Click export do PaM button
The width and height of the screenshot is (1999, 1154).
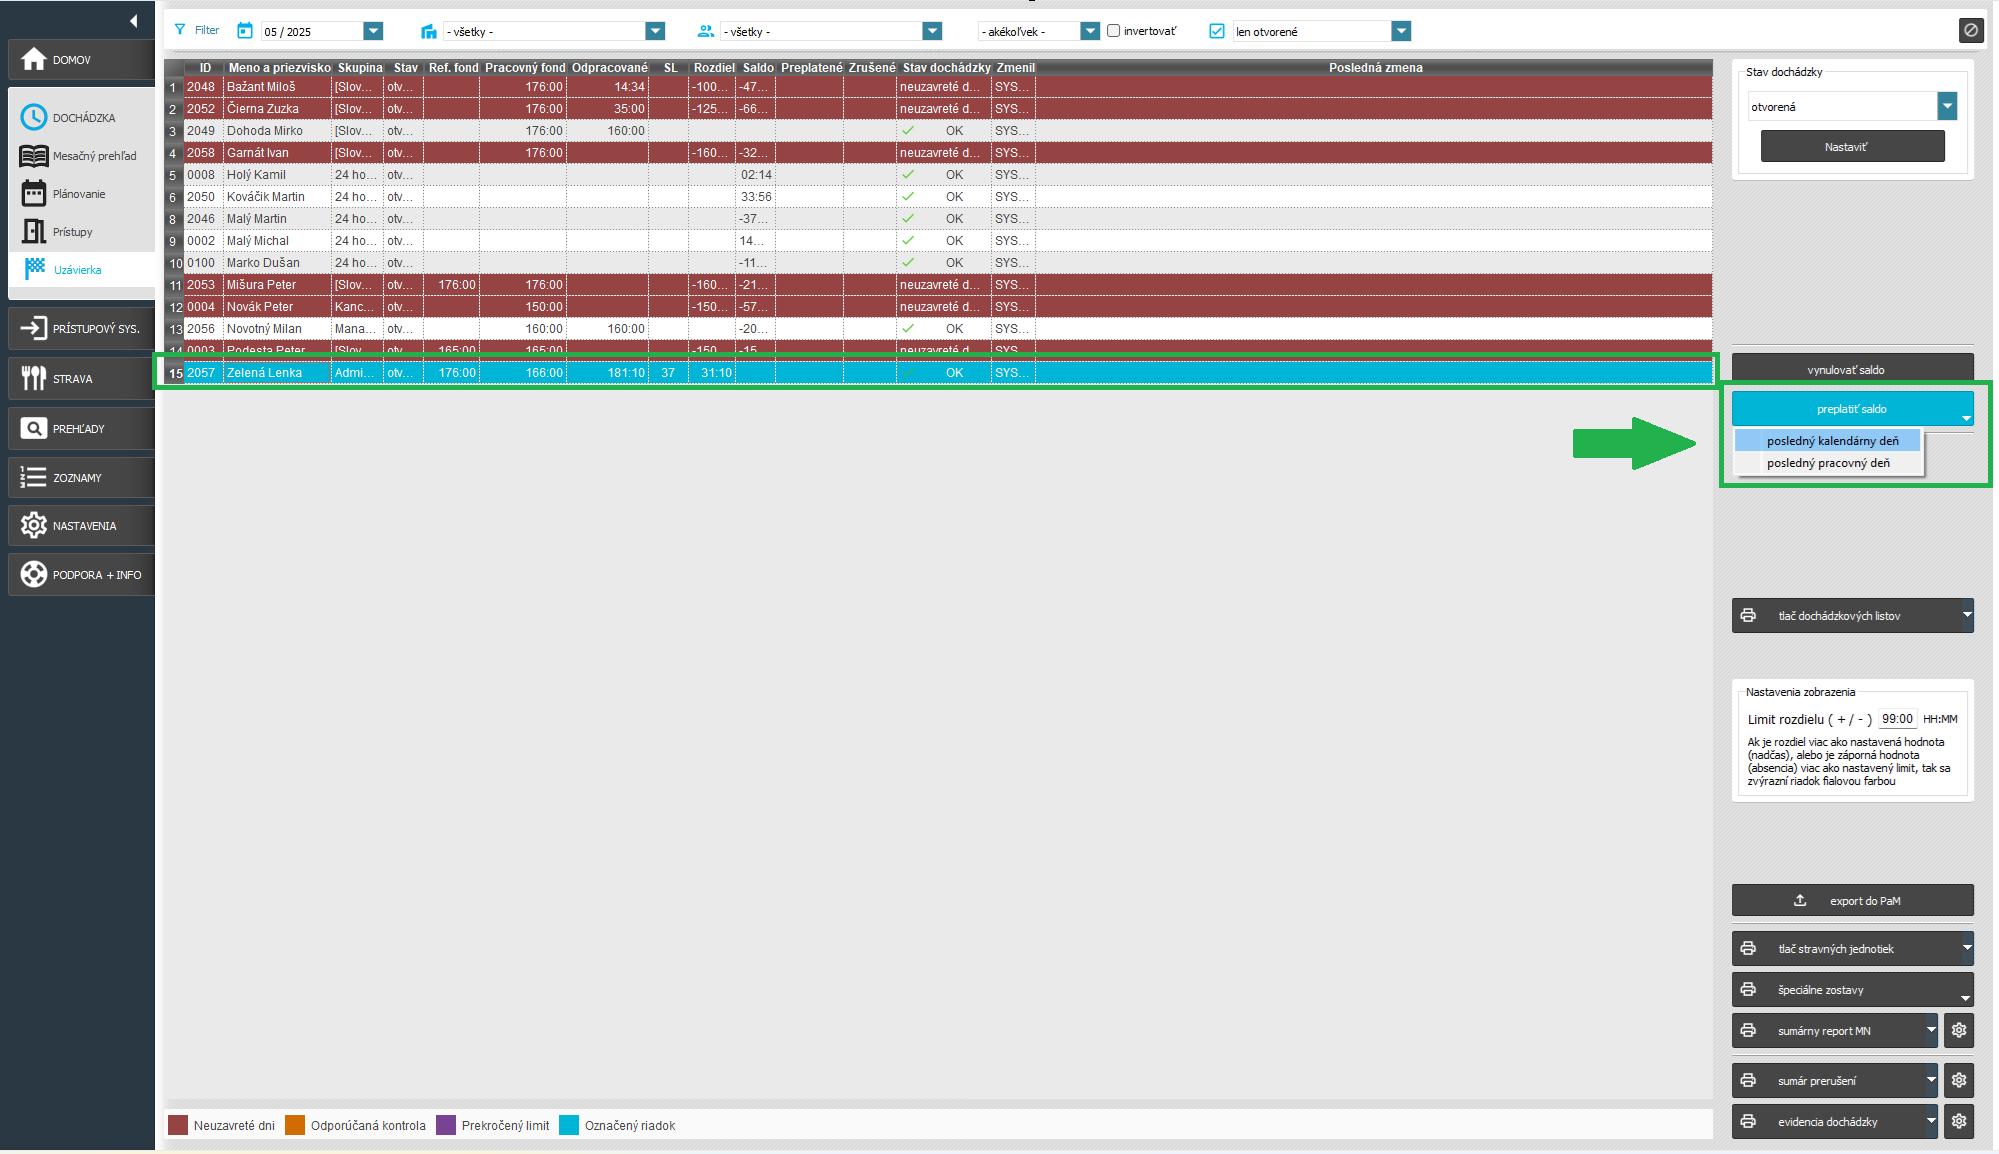click(1852, 900)
